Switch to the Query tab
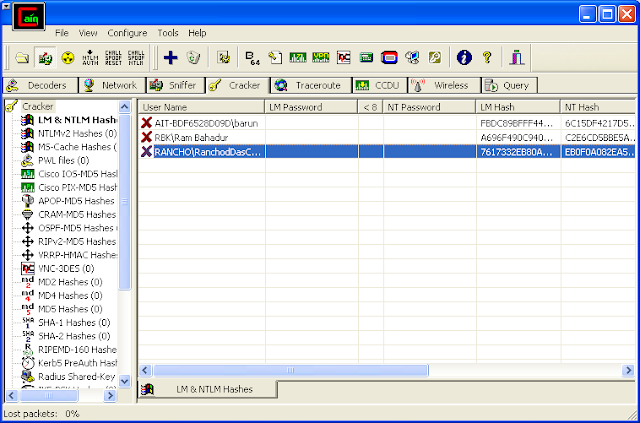 tap(509, 86)
